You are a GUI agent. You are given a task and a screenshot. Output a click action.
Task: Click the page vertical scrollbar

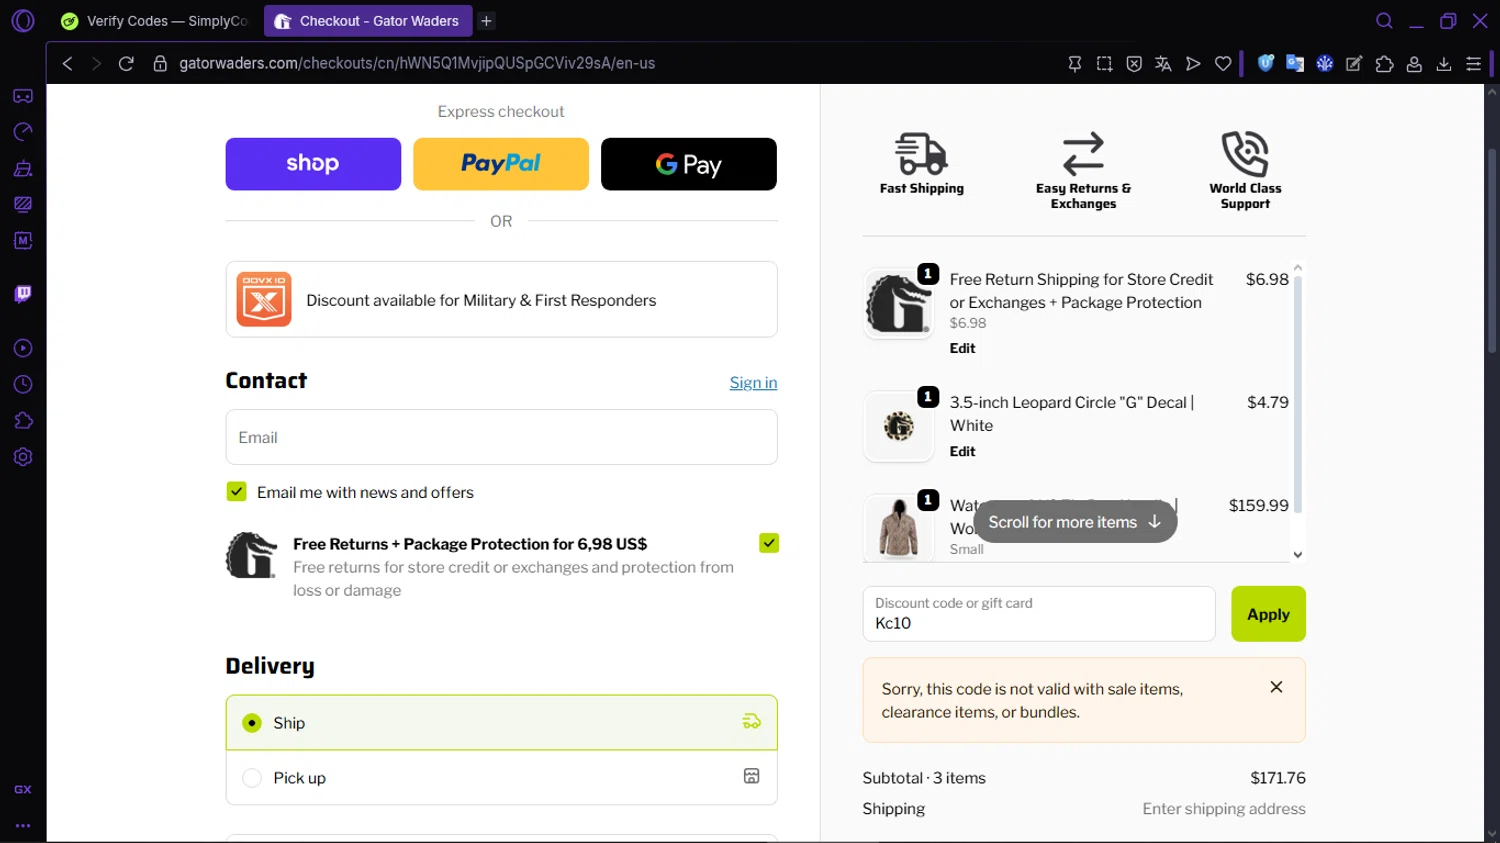[1492, 250]
